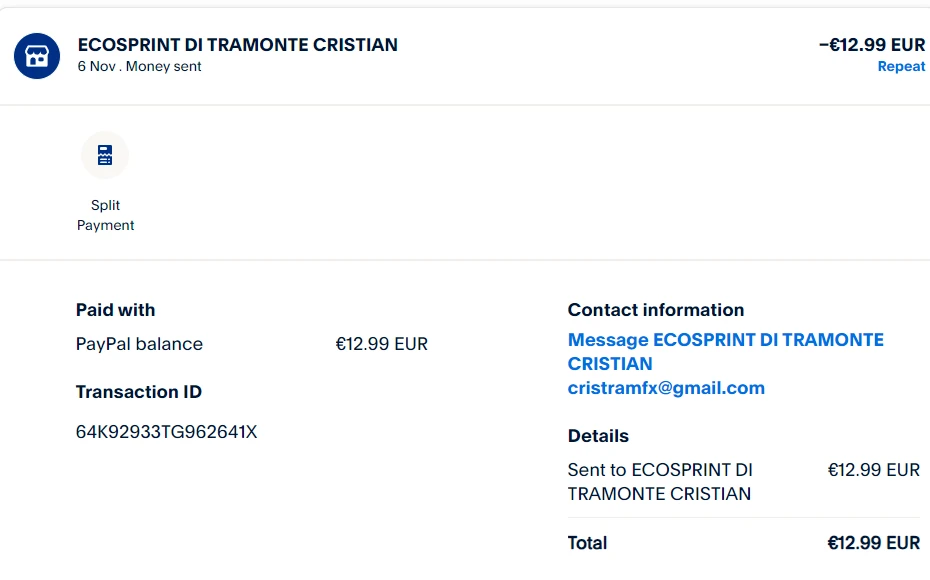Click 'Sent to ECOSPRINT DI TRAMONTE CRISTIAN' line
Viewport: 930px width, 580px height.
[660, 481]
